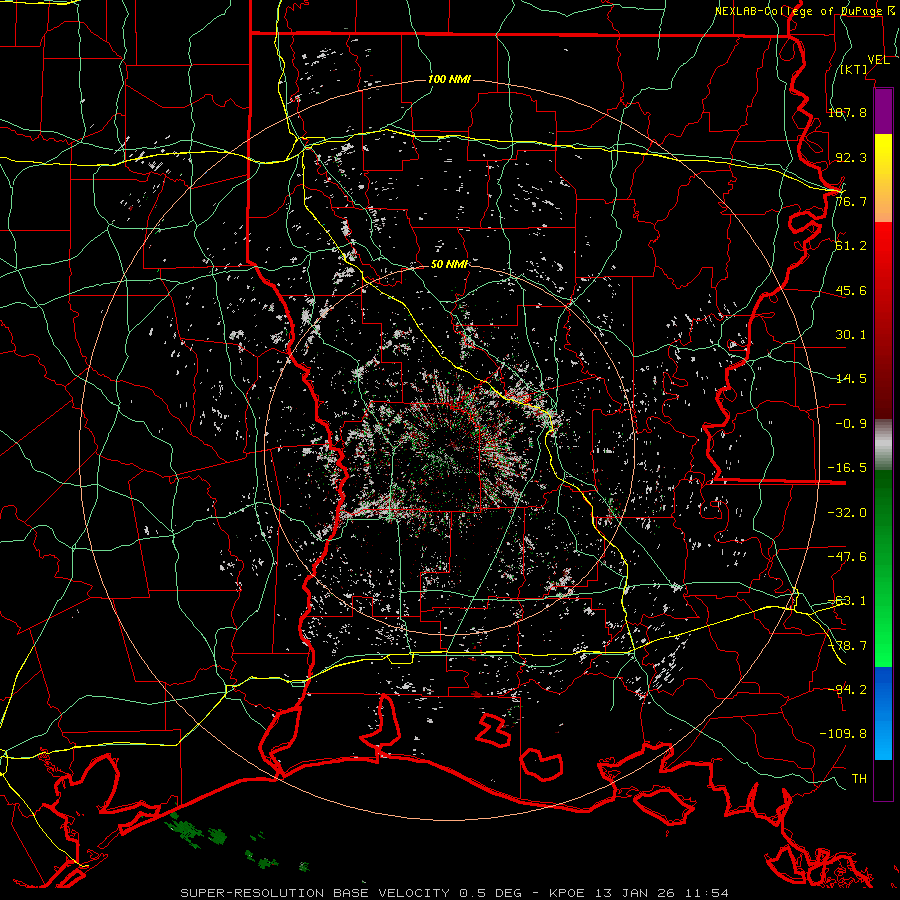900x900 pixels.
Task: Click the -78.7 value on velocity scale
Action: click(x=847, y=646)
